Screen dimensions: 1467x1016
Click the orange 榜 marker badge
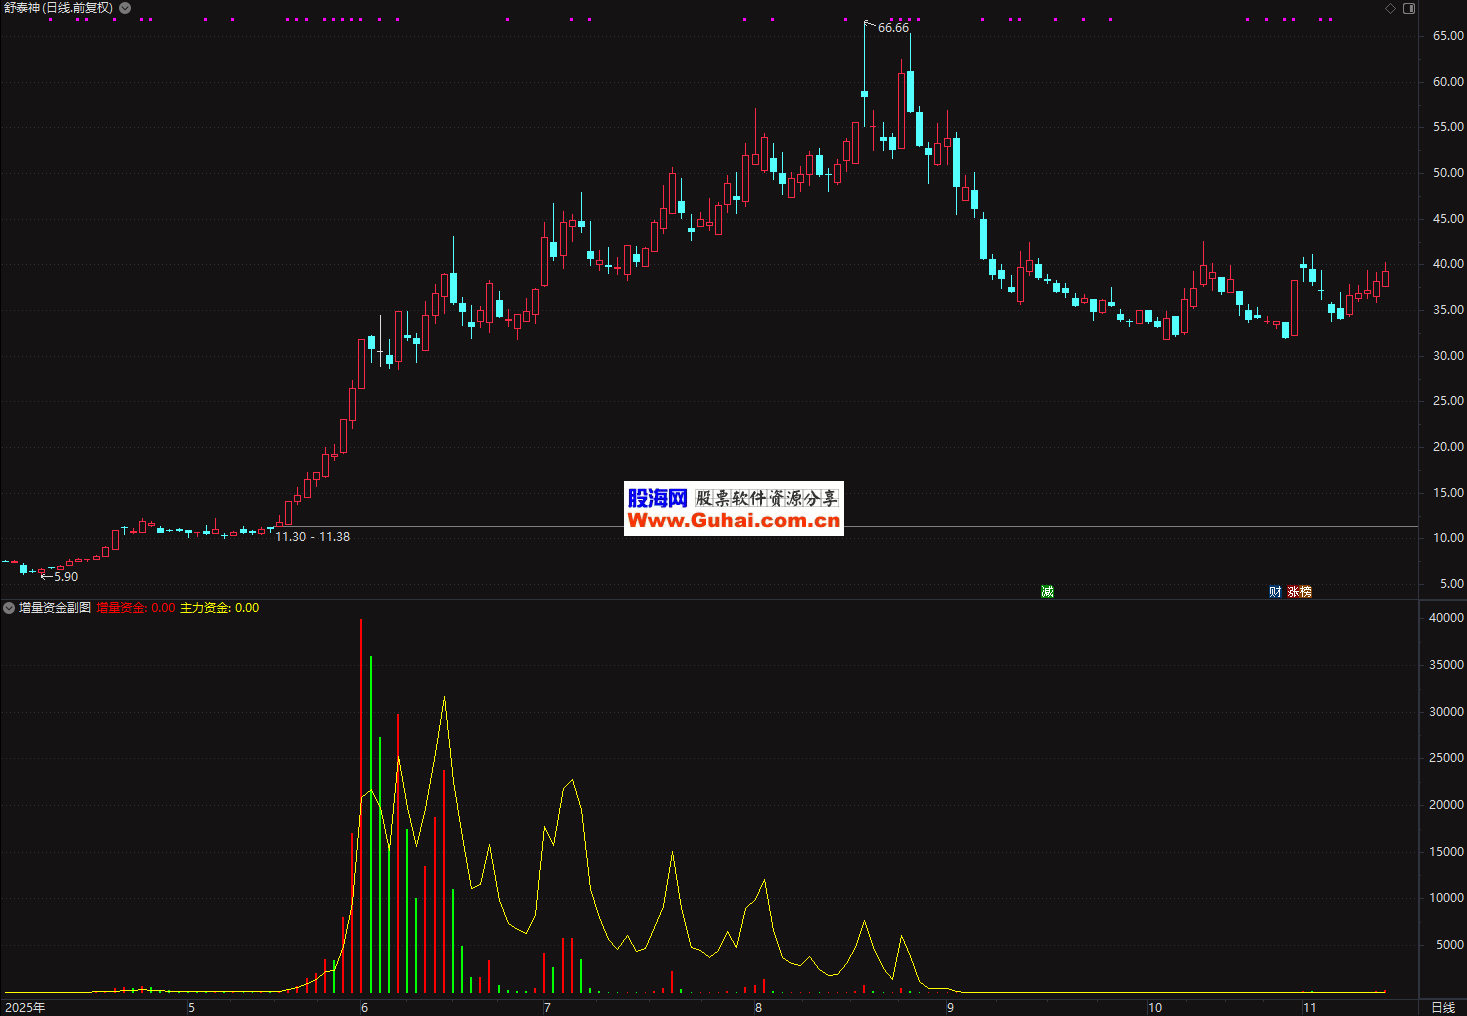[1306, 592]
